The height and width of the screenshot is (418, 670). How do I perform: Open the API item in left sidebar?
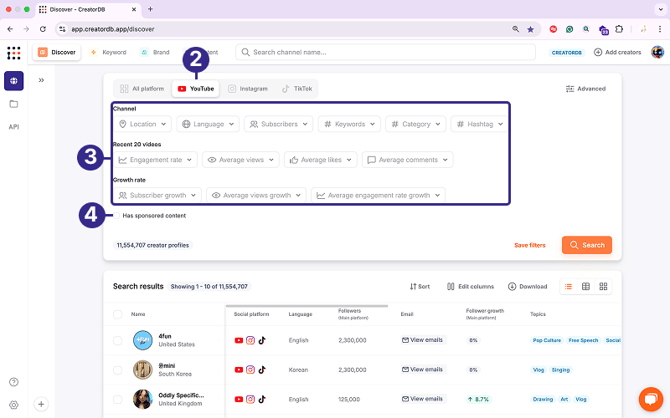click(14, 127)
